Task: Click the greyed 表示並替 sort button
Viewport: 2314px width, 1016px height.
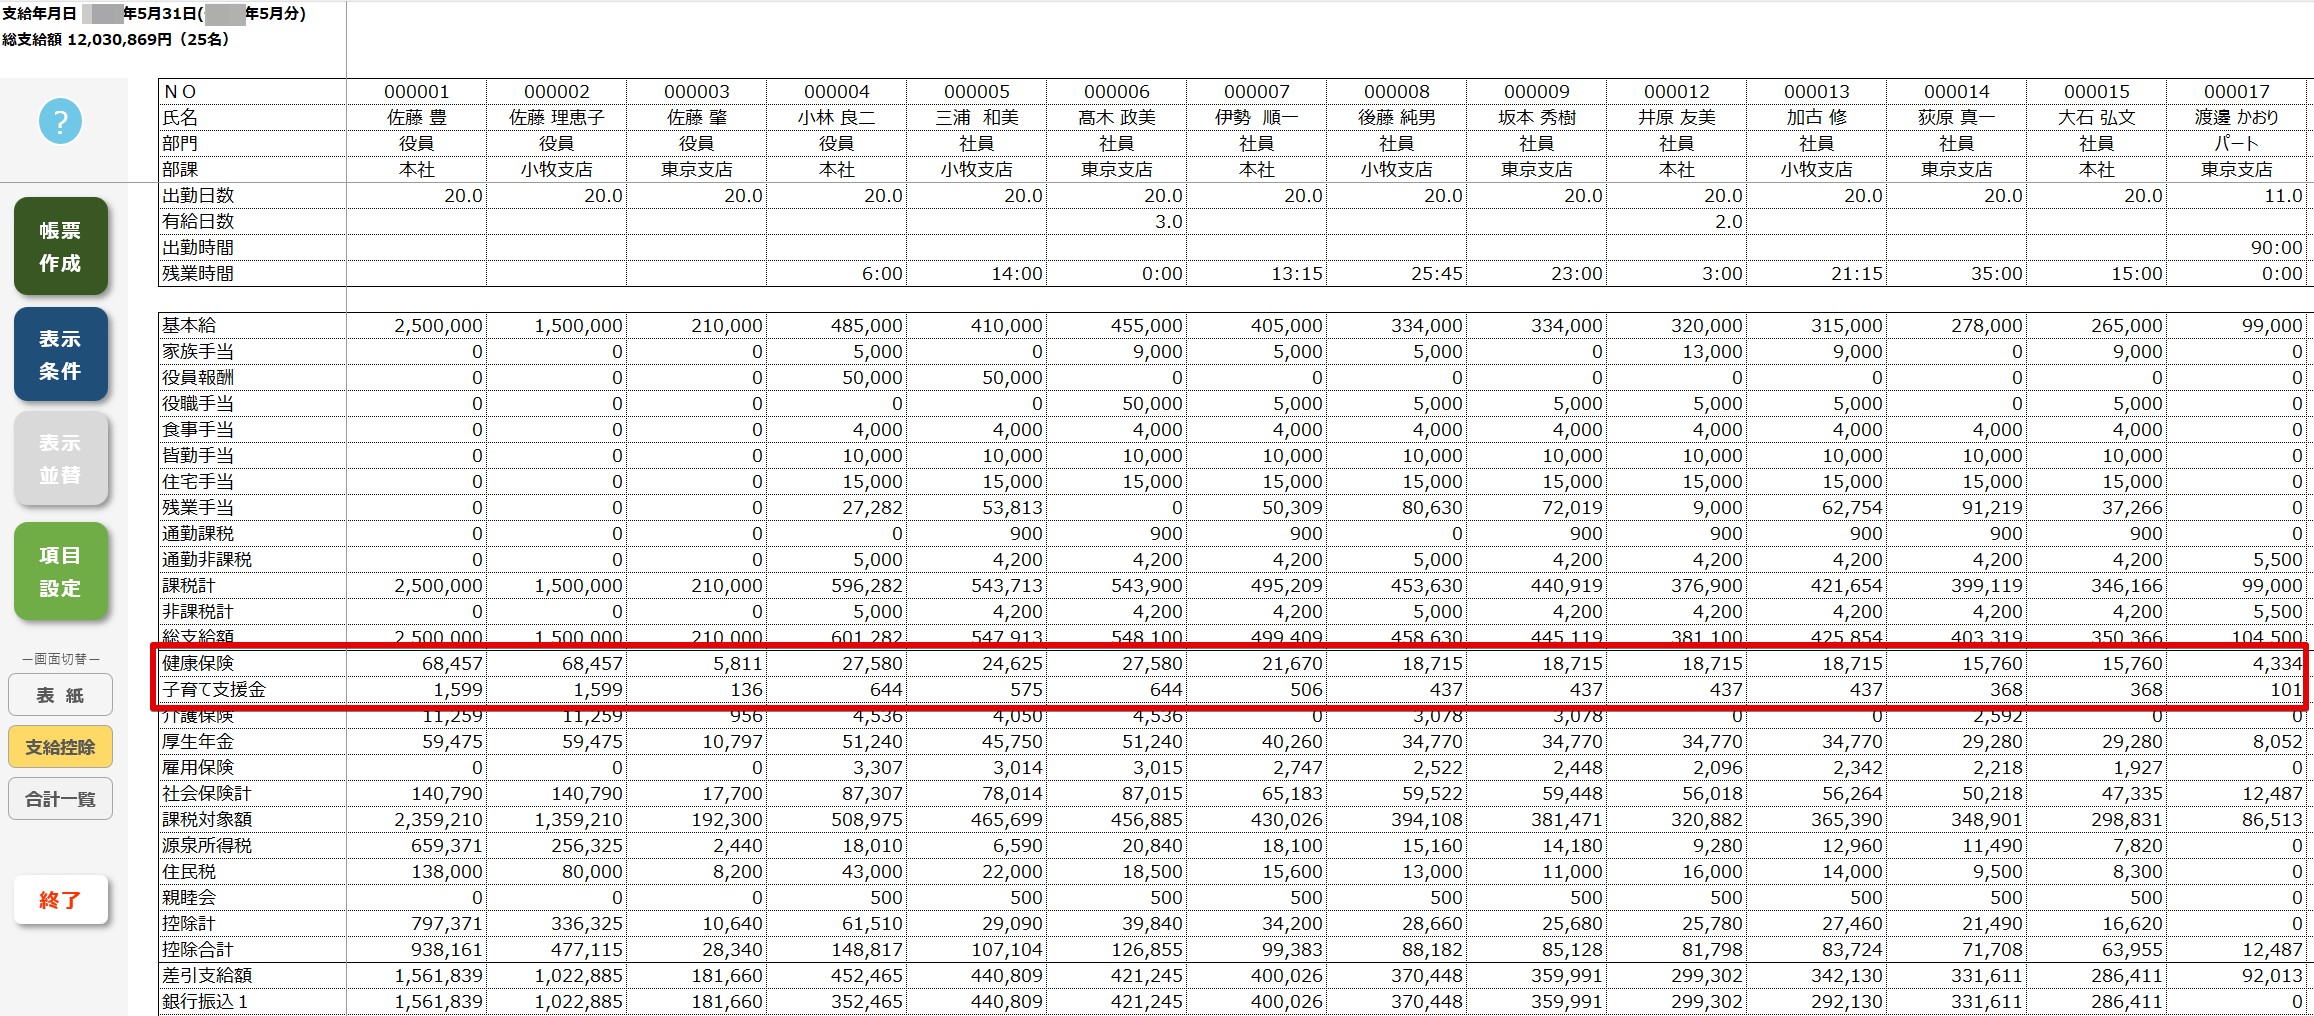Action: click(60, 458)
